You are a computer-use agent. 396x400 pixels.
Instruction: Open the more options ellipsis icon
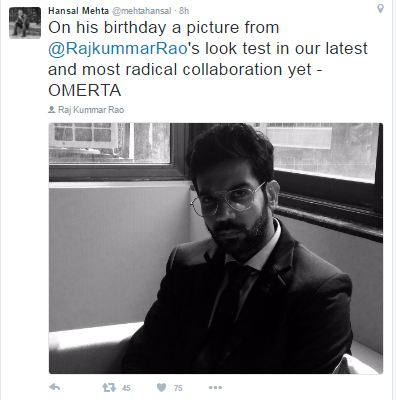(215, 387)
